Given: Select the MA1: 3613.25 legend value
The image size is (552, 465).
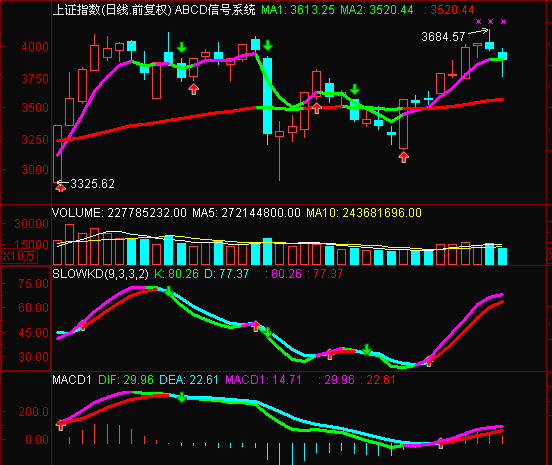Looking at the screenshot, I should pyautogui.click(x=298, y=10).
